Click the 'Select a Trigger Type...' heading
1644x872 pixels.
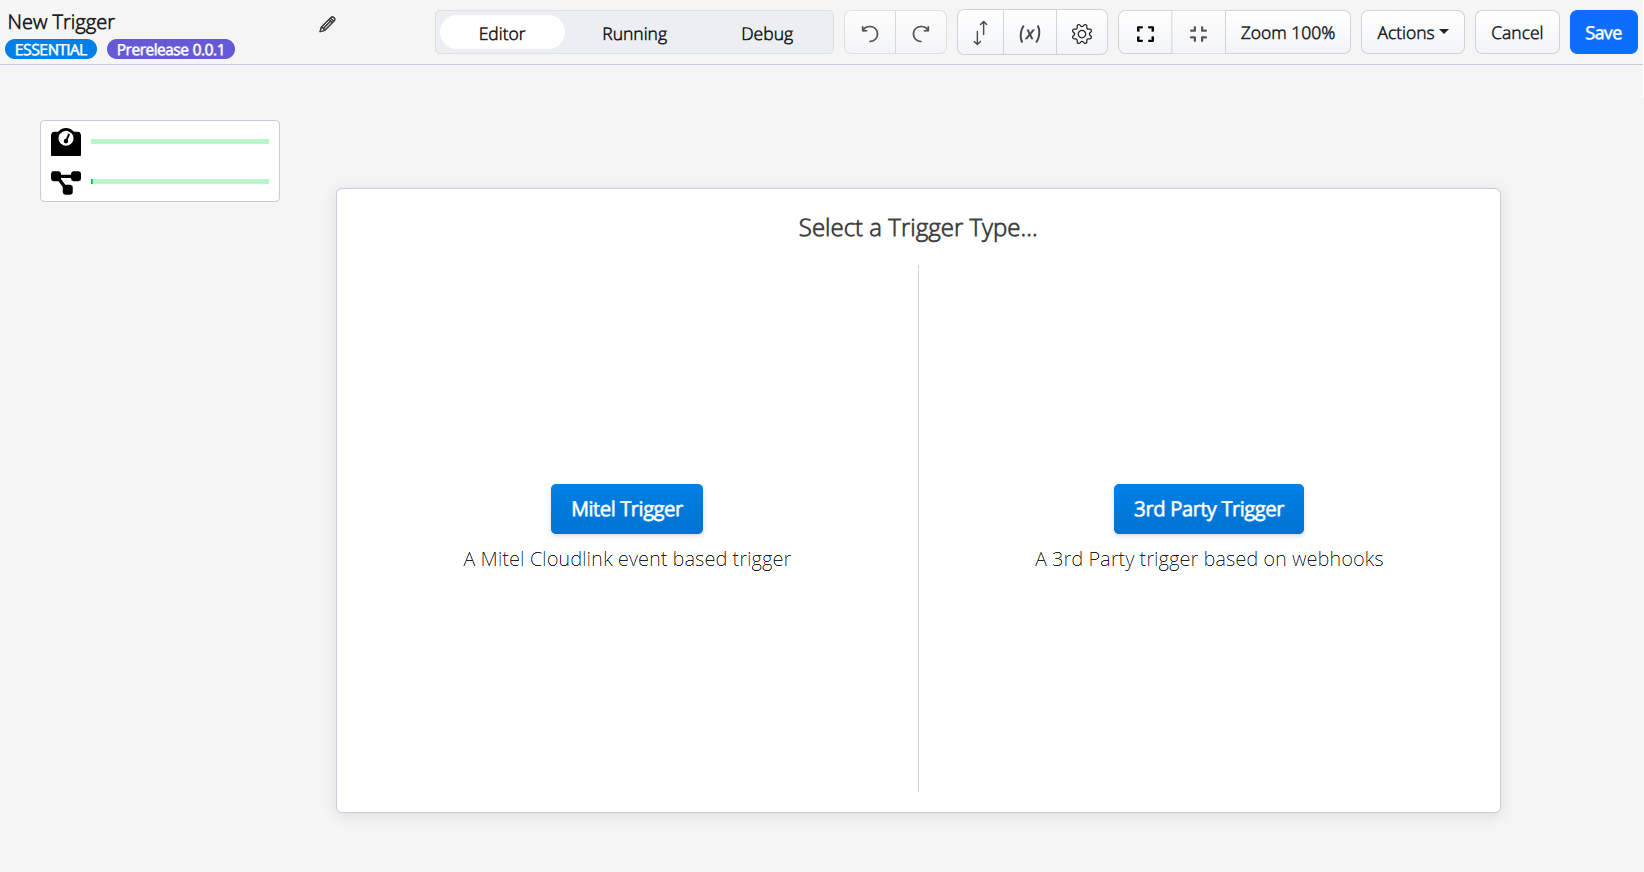click(918, 228)
